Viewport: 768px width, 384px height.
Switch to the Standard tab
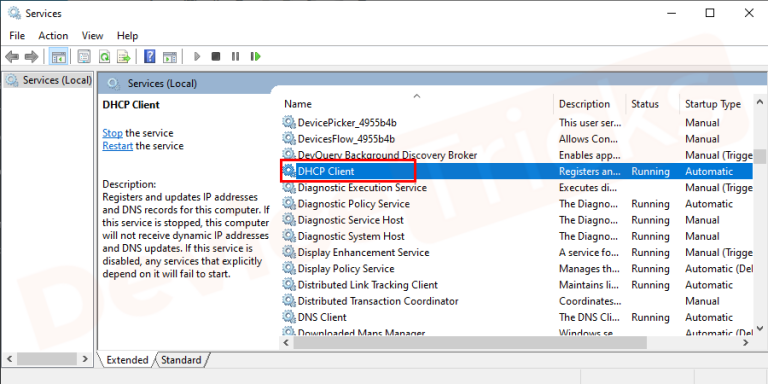point(181,360)
